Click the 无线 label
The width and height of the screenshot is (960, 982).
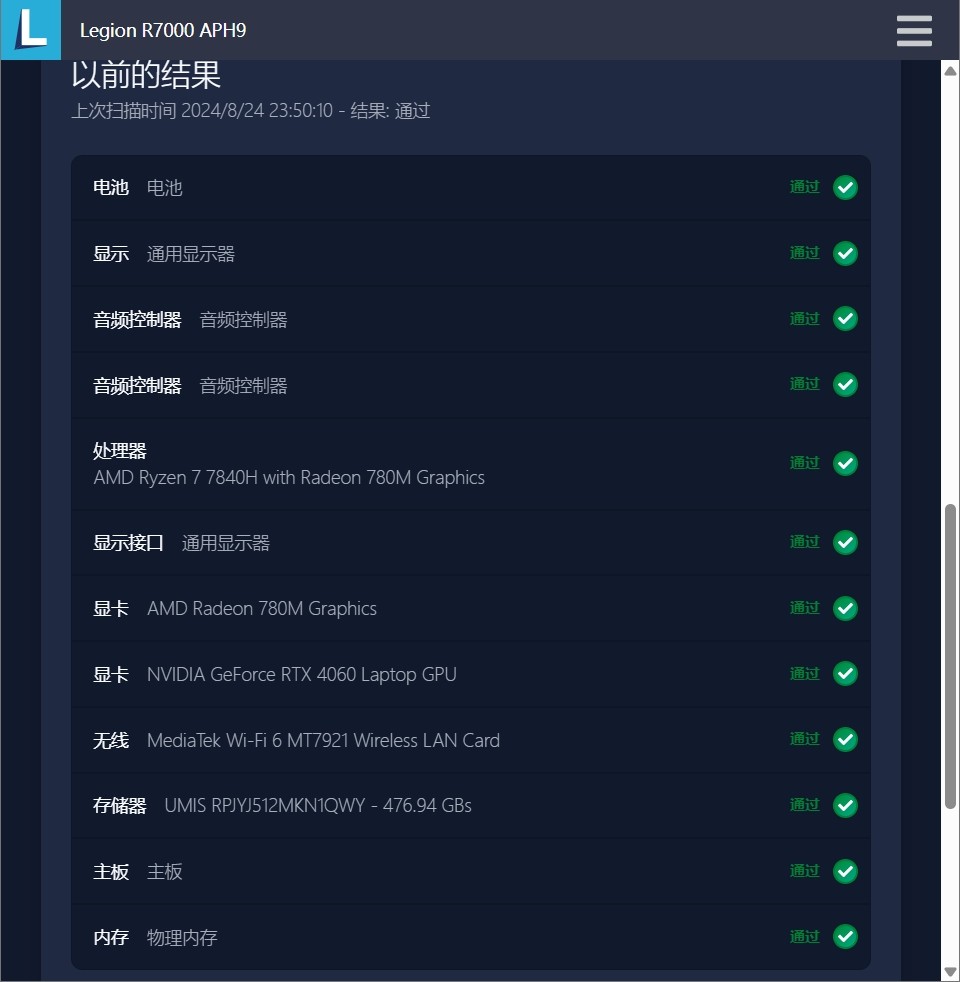(111, 740)
